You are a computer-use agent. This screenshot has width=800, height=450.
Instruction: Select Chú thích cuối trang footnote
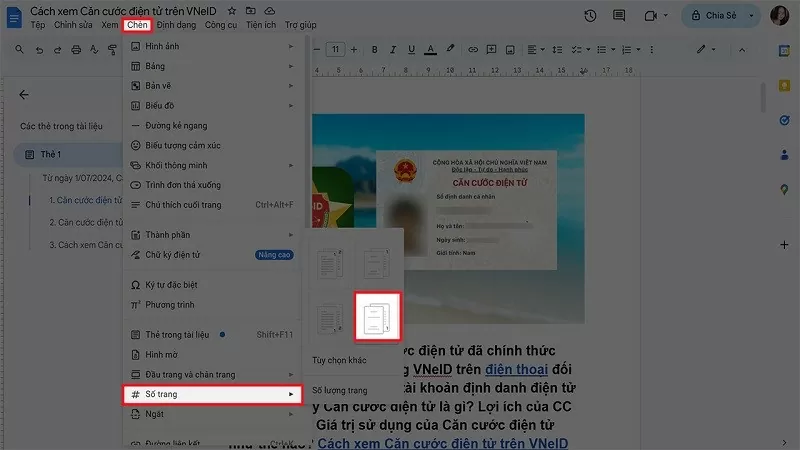[x=212, y=205]
